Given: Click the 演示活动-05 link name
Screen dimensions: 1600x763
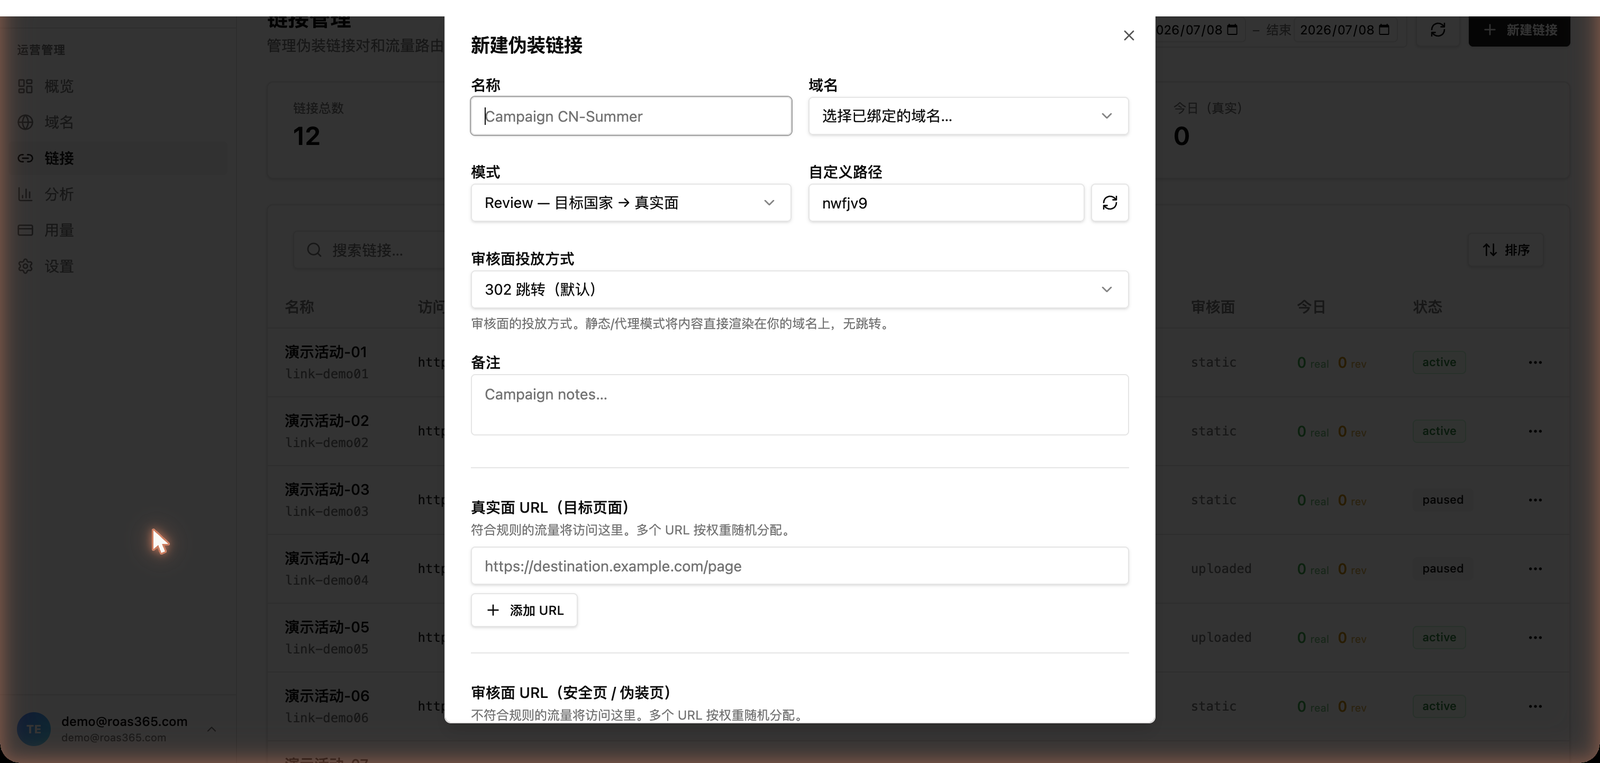Looking at the screenshot, I should point(327,627).
